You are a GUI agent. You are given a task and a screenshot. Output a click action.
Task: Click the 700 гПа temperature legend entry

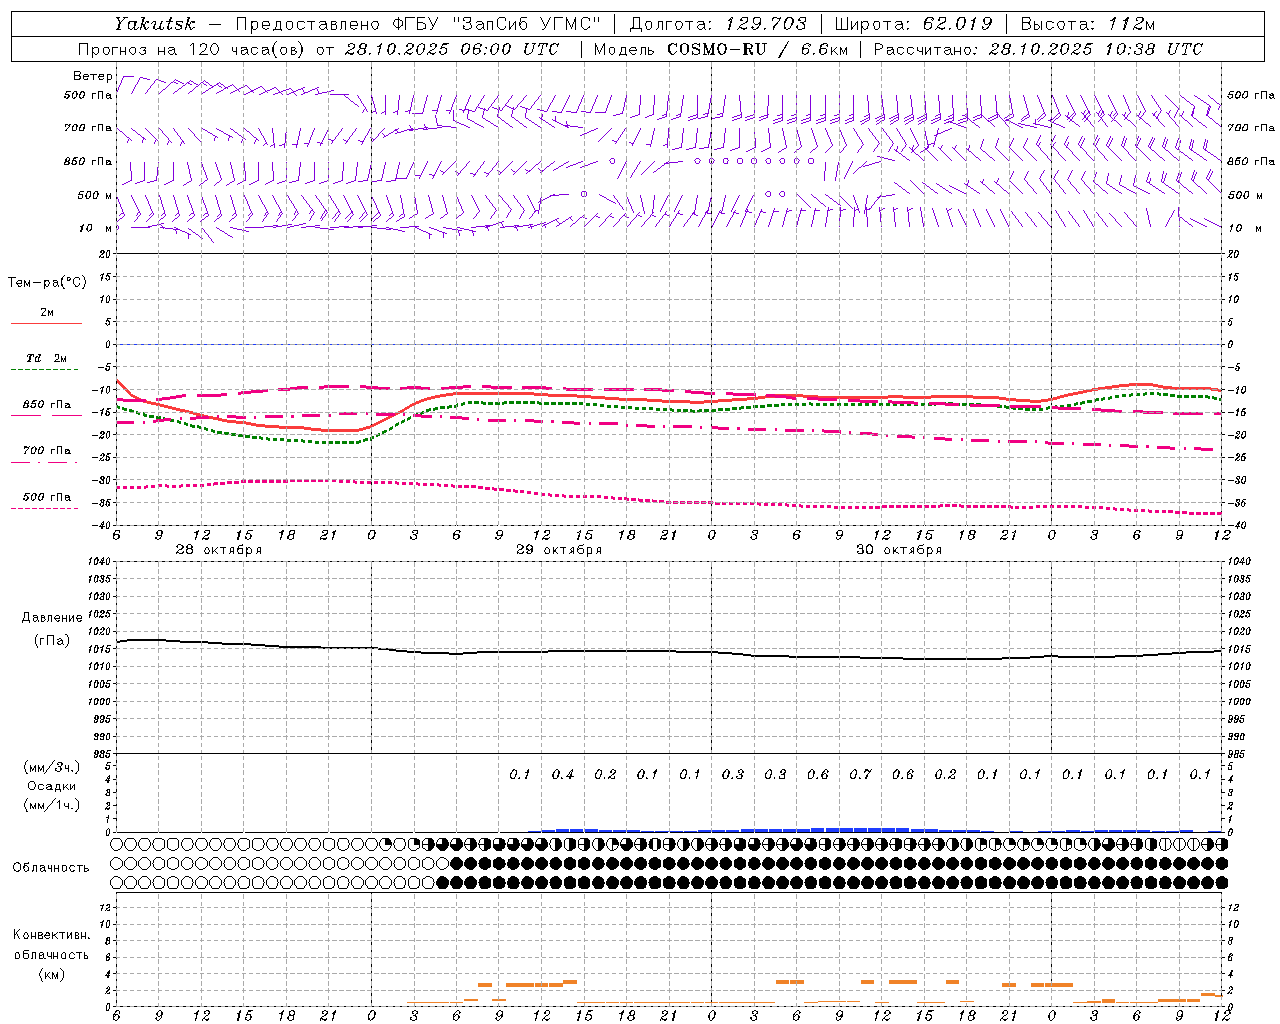click(47, 451)
